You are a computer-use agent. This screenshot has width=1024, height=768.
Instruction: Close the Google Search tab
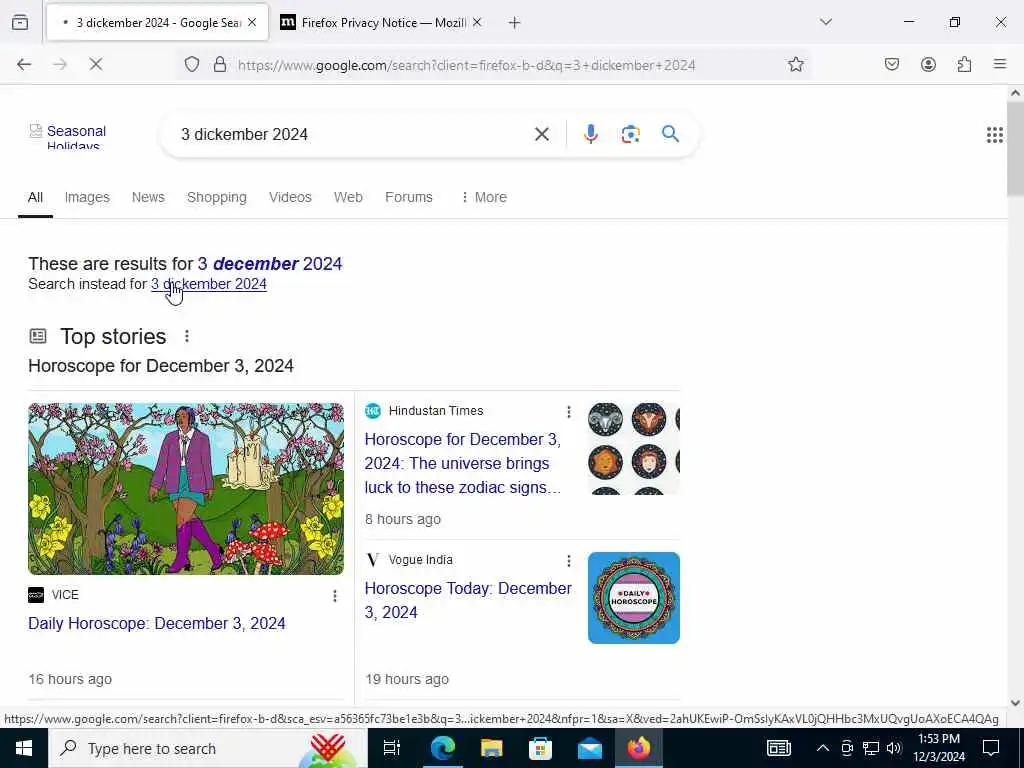252,22
